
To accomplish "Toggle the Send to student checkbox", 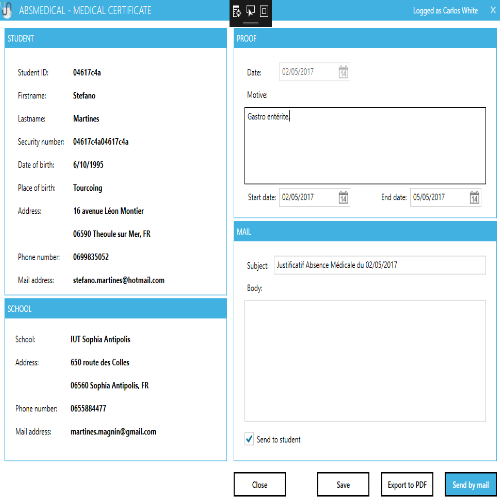I will pos(249,439).
